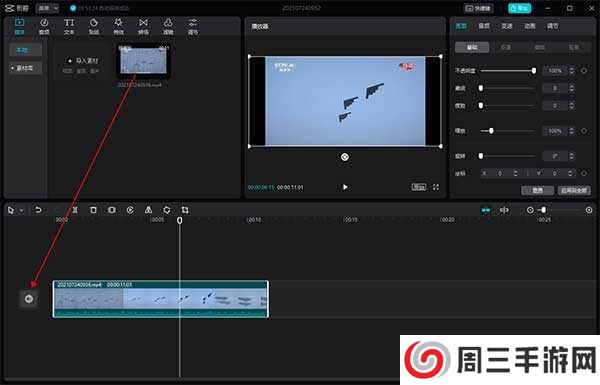Click the Apply to all button
Screen dimensions: 600x385
click(574, 190)
